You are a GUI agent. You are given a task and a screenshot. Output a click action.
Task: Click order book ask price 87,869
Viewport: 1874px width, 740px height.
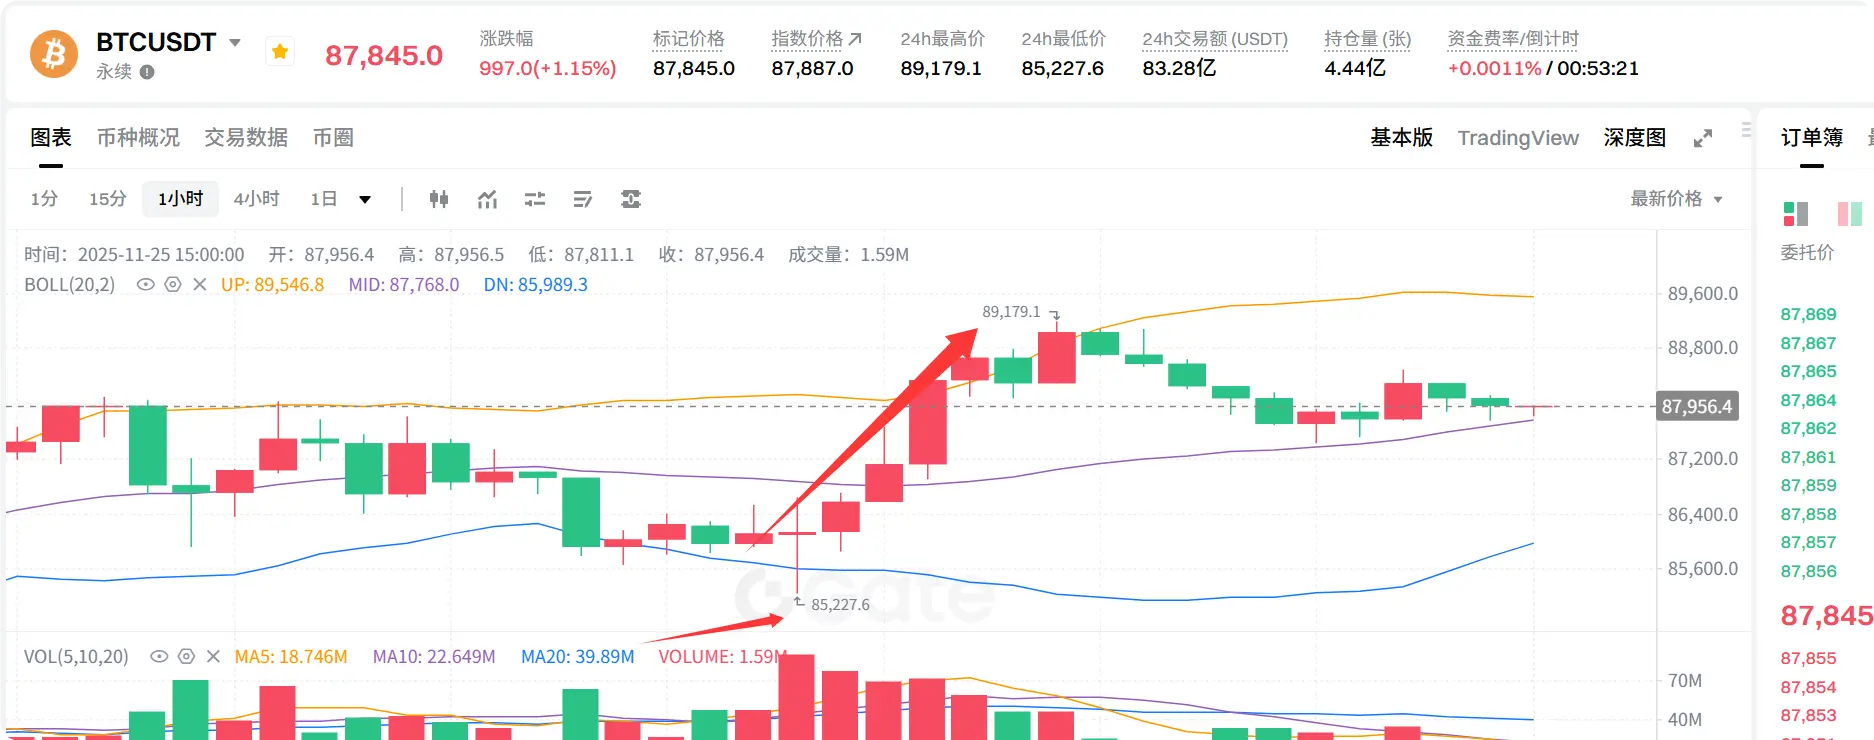click(1808, 314)
